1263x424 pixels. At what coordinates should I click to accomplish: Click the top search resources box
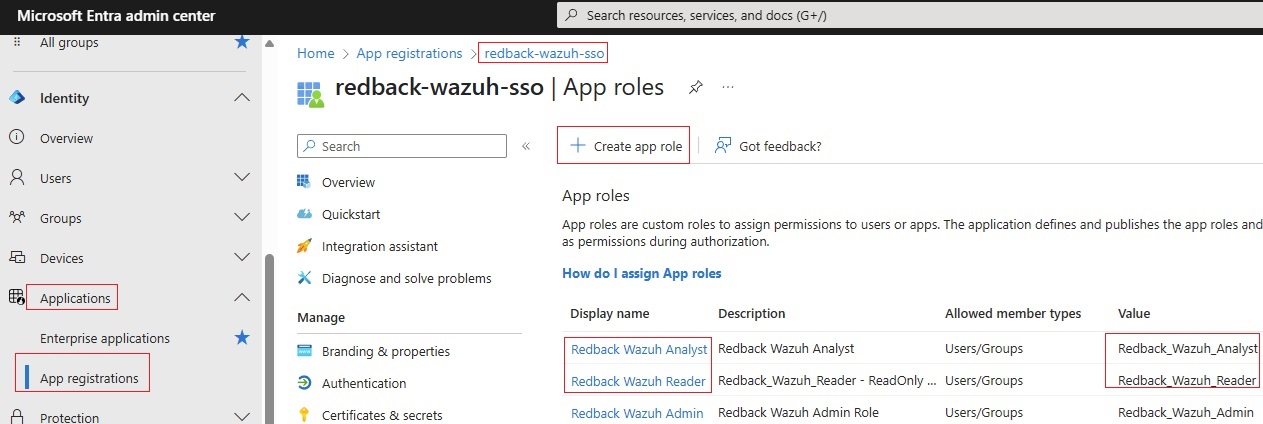tap(909, 15)
